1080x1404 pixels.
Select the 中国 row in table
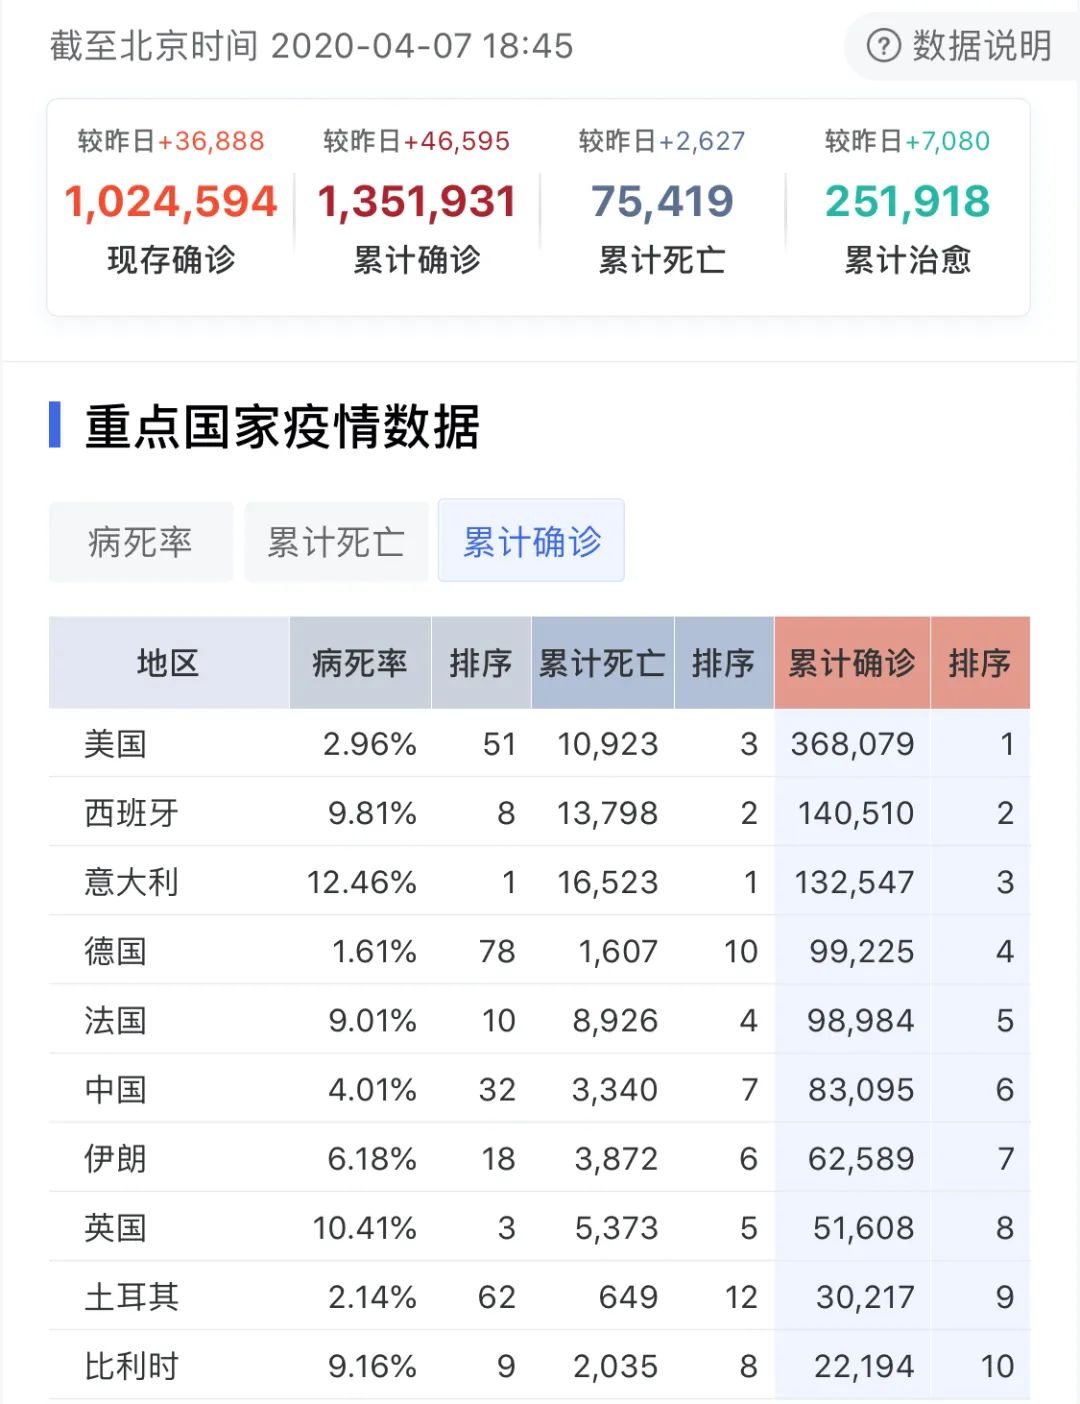pos(116,1089)
